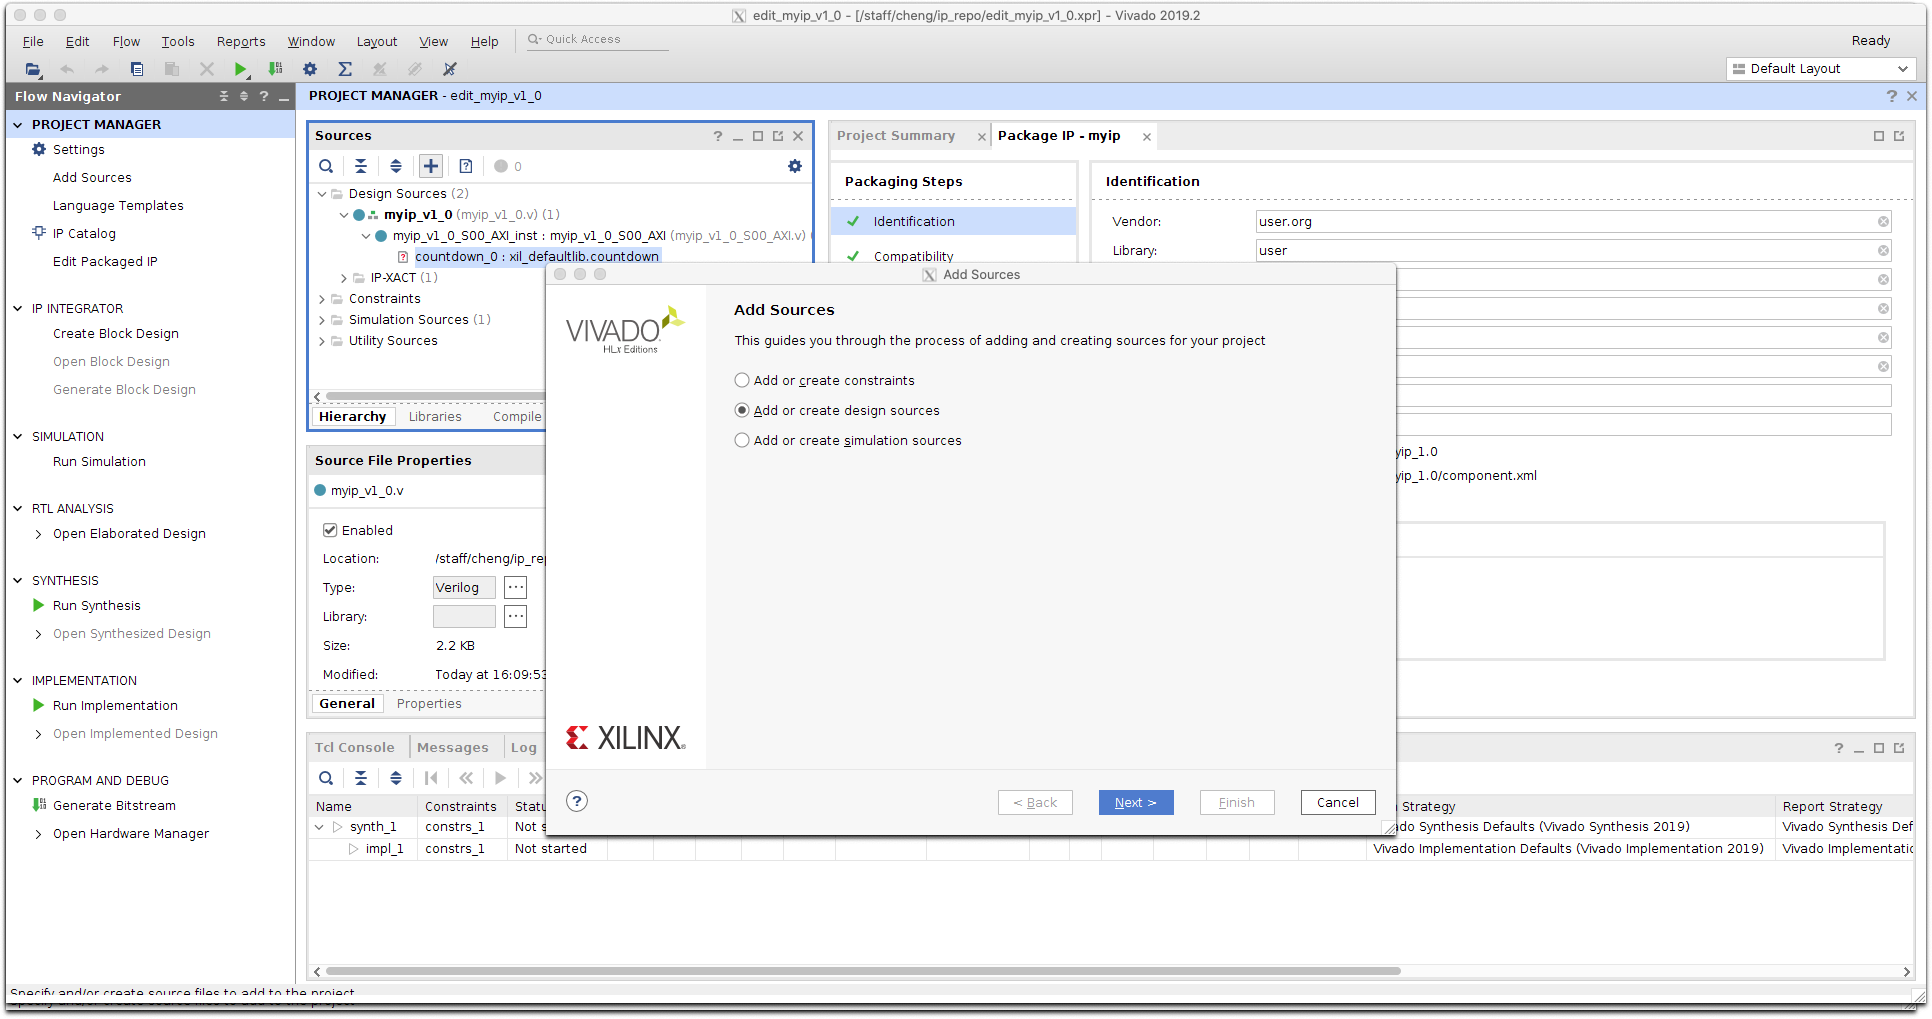Search in the Sources panel

click(x=326, y=166)
